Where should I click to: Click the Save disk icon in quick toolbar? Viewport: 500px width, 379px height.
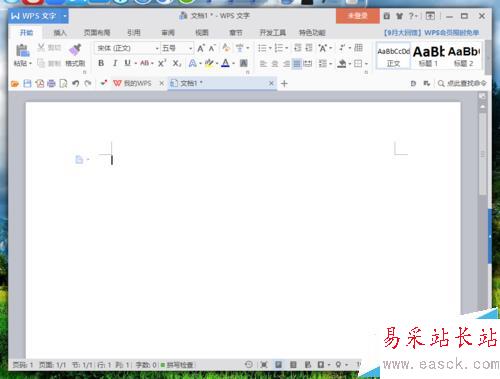(27, 83)
